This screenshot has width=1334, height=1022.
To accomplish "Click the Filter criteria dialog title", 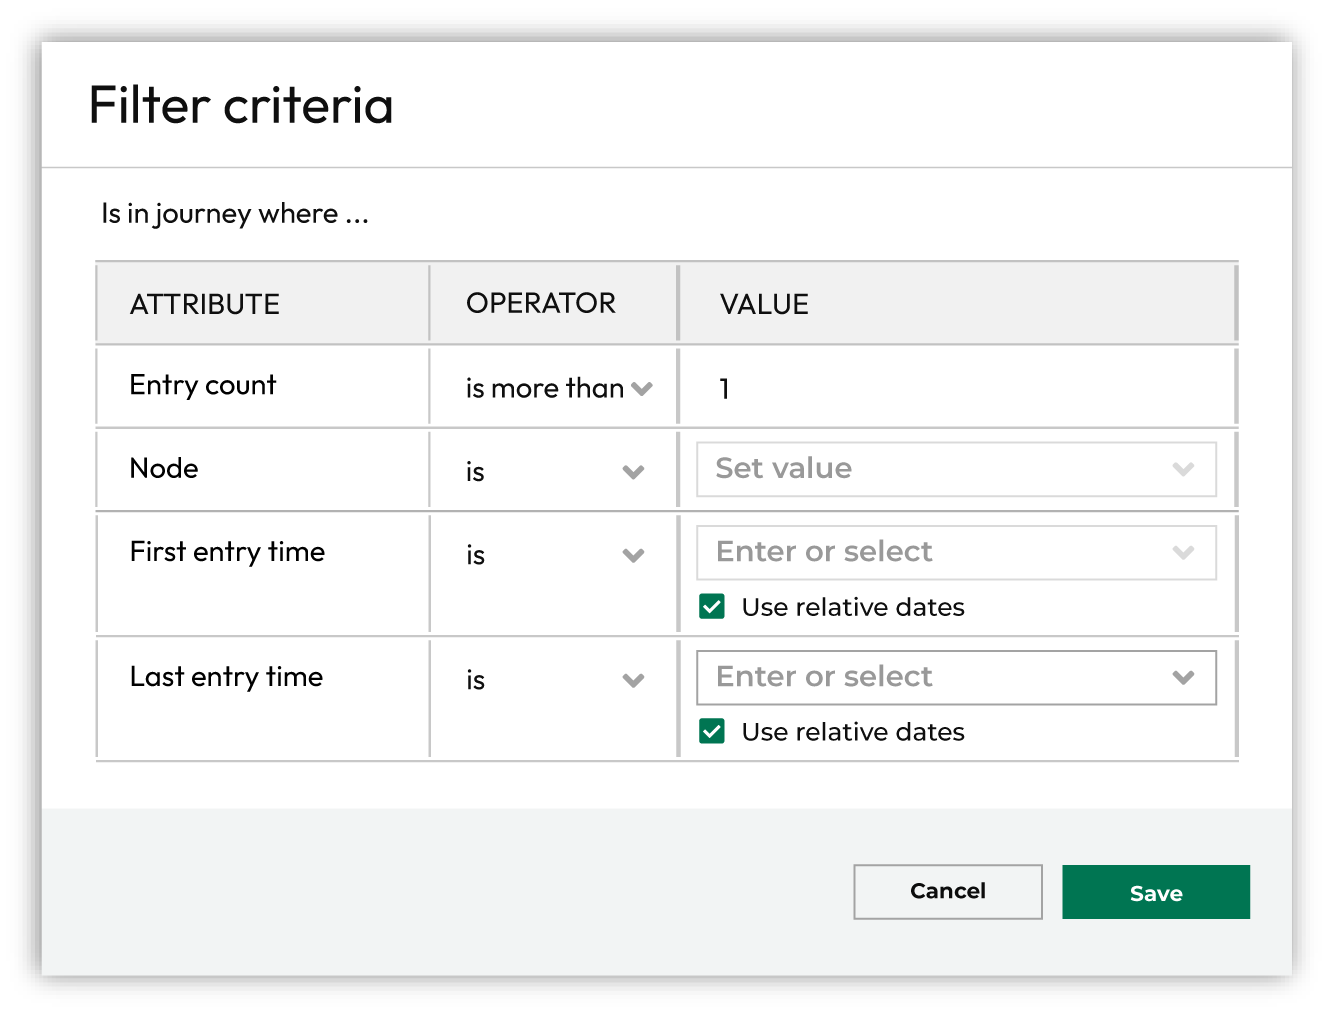I will click(x=241, y=105).
